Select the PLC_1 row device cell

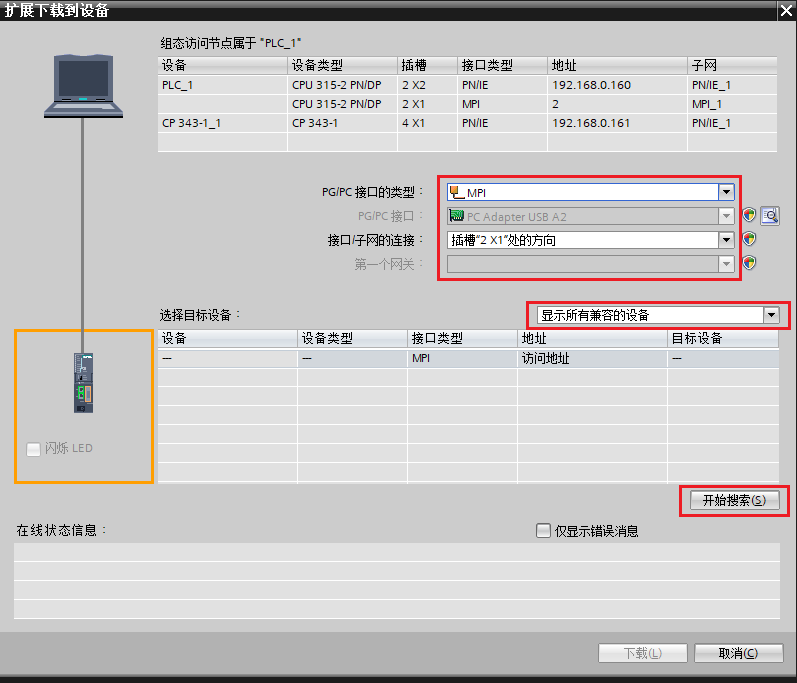(x=223, y=85)
